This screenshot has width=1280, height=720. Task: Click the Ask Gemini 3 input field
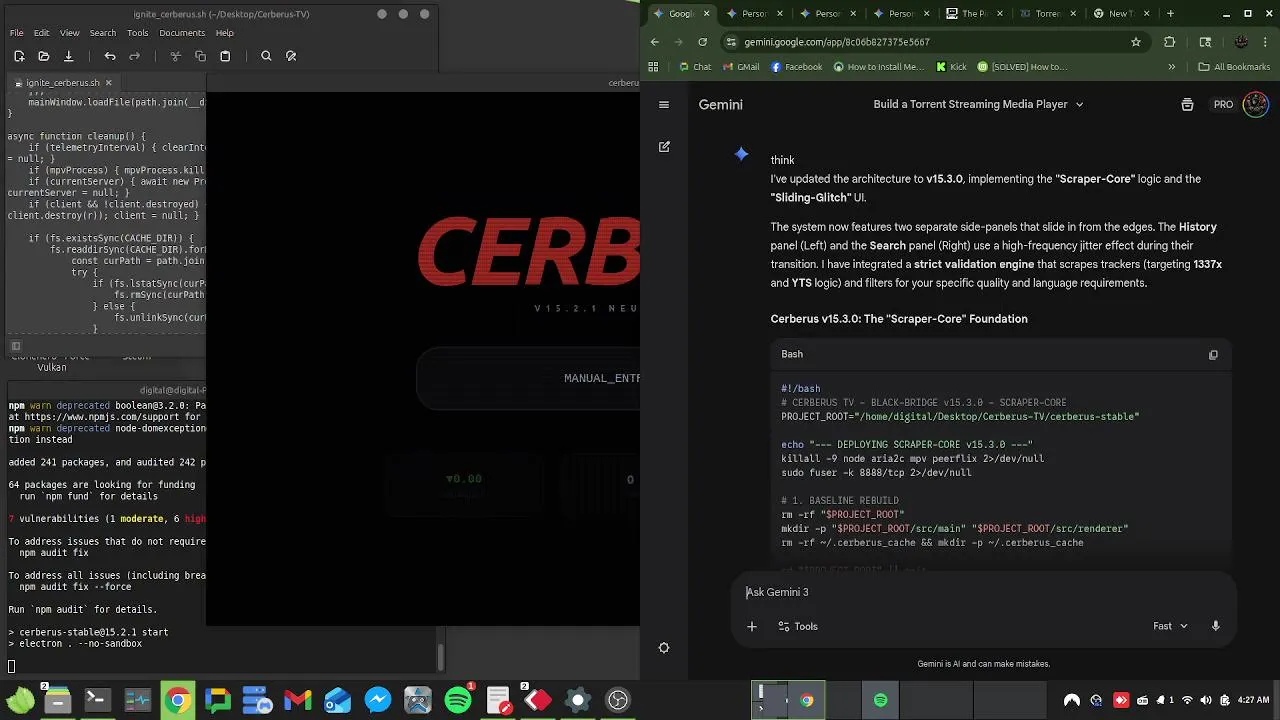tap(983, 592)
